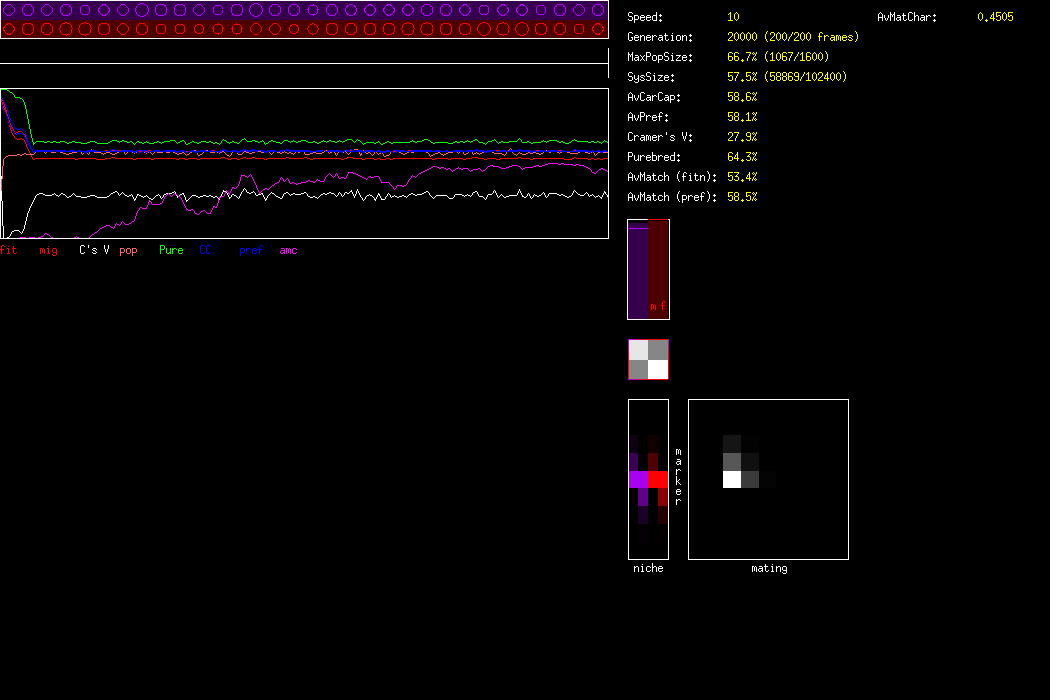Click the bright purple cell in niche panel
This screenshot has height=700, width=1050.
click(638, 480)
